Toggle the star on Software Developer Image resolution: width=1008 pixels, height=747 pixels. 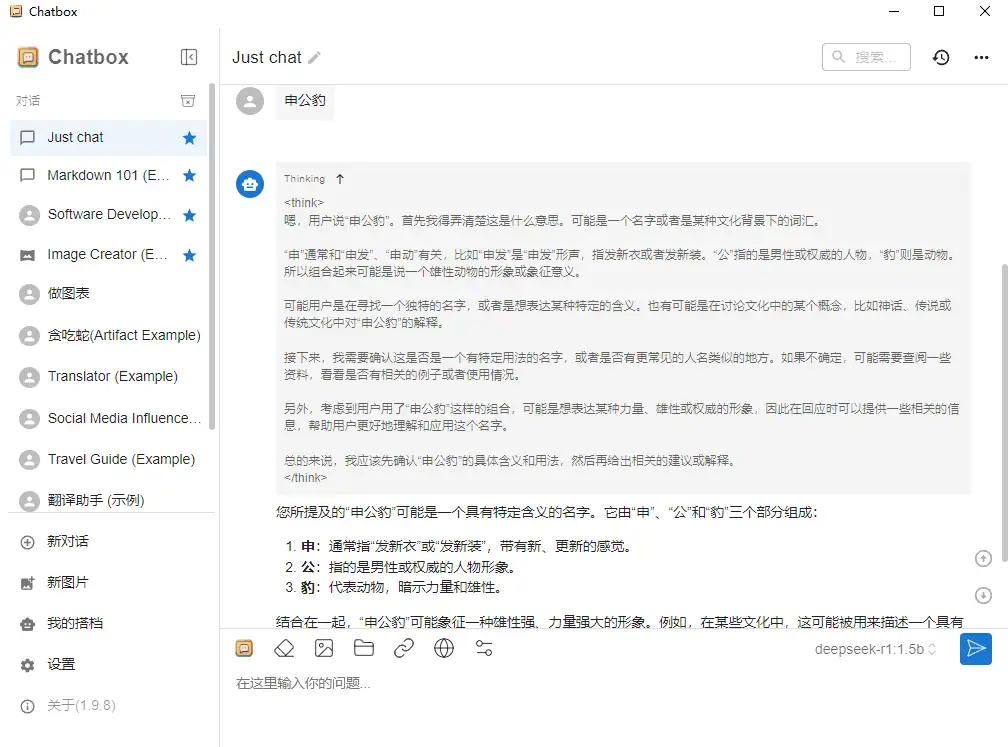pos(189,215)
